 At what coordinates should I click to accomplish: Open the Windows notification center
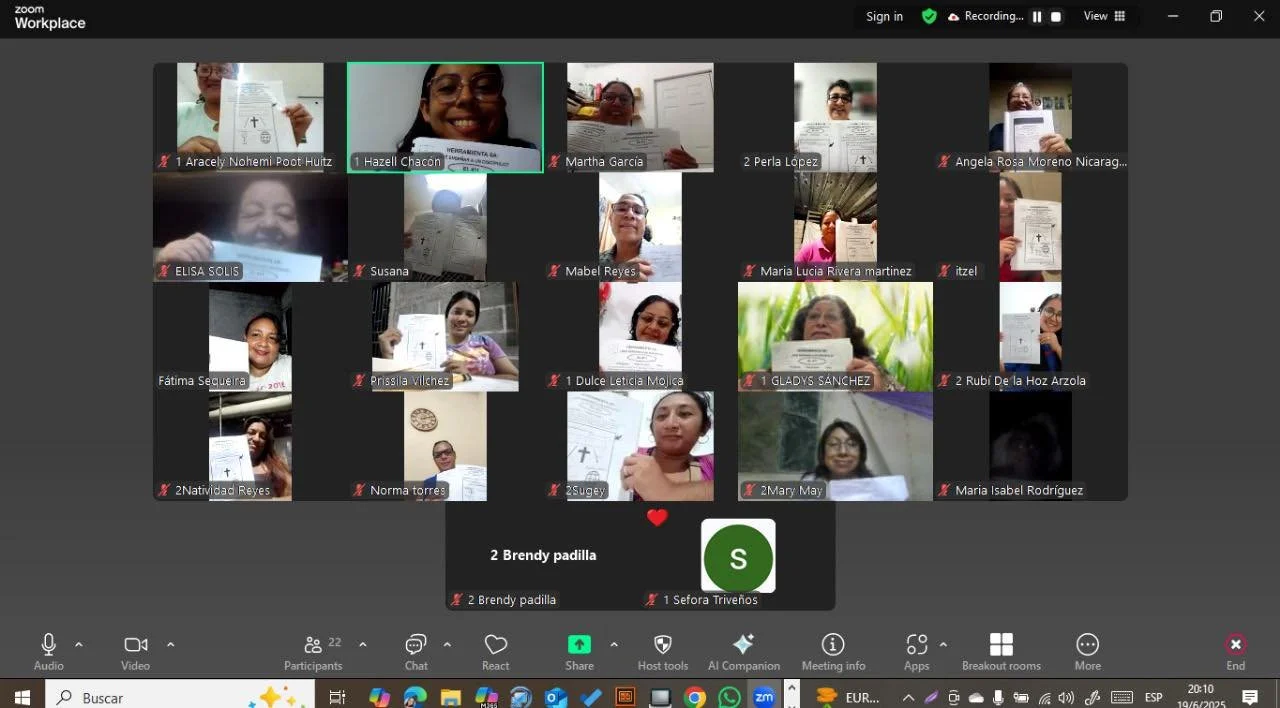tap(1250, 697)
